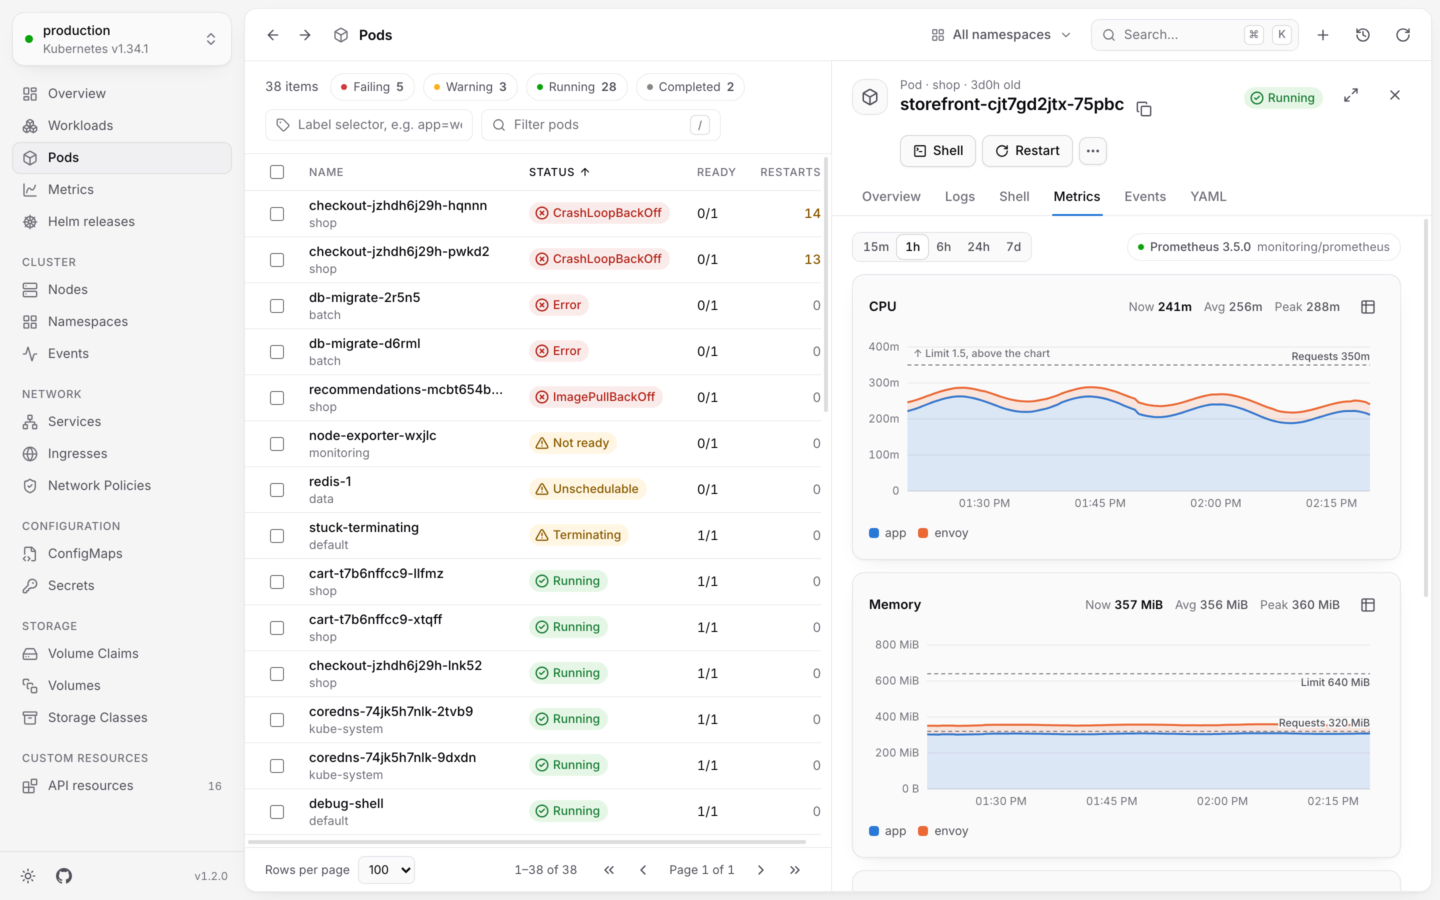Image resolution: width=1440 pixels, height=900 pixels.
Task: Refresh the pods list
Action: point(1403,35)
